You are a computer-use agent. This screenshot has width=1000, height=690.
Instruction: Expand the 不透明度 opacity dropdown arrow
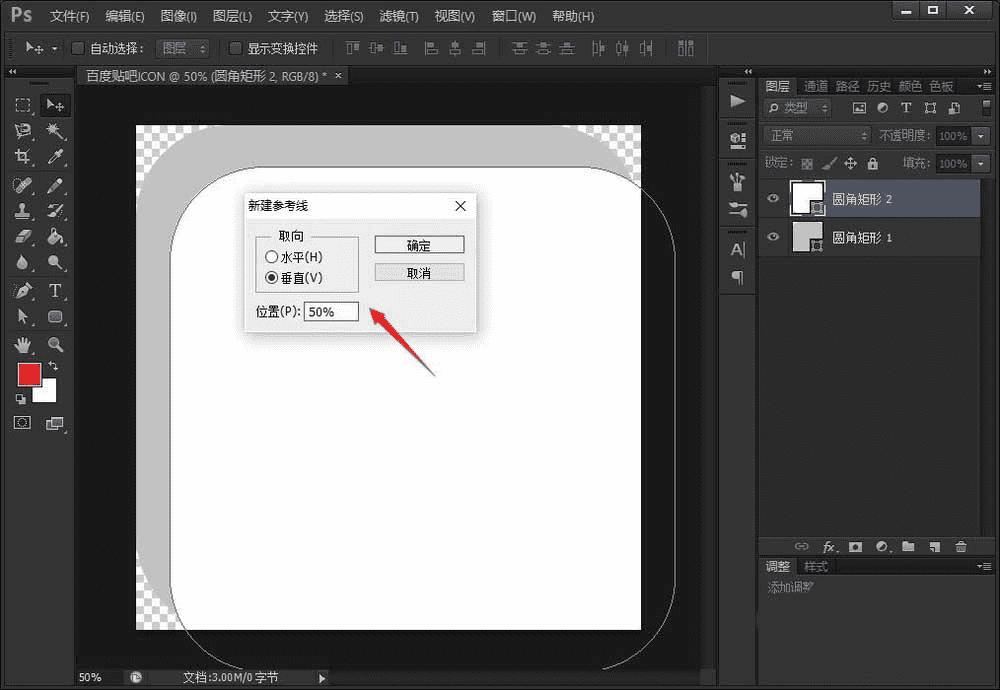[x=980, y=135]
